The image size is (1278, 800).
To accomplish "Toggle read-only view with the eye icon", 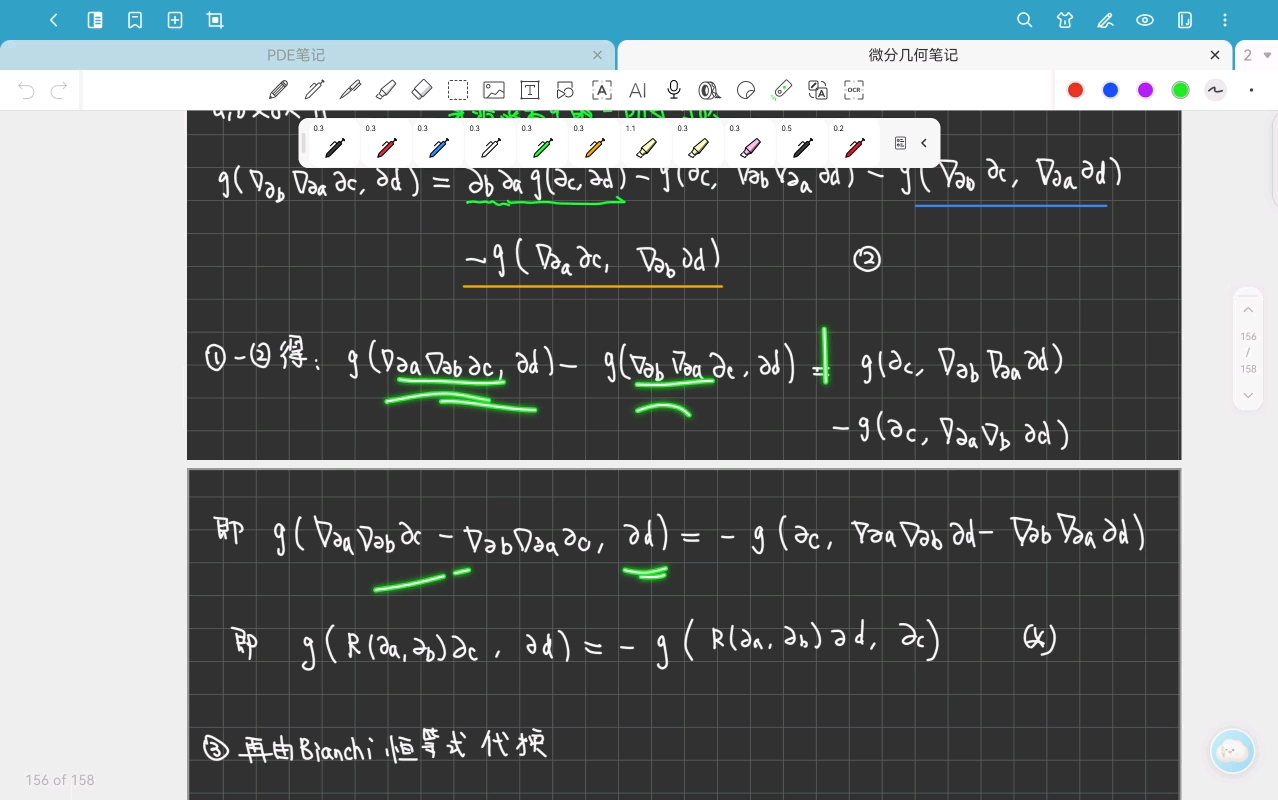I will 1145,20.
